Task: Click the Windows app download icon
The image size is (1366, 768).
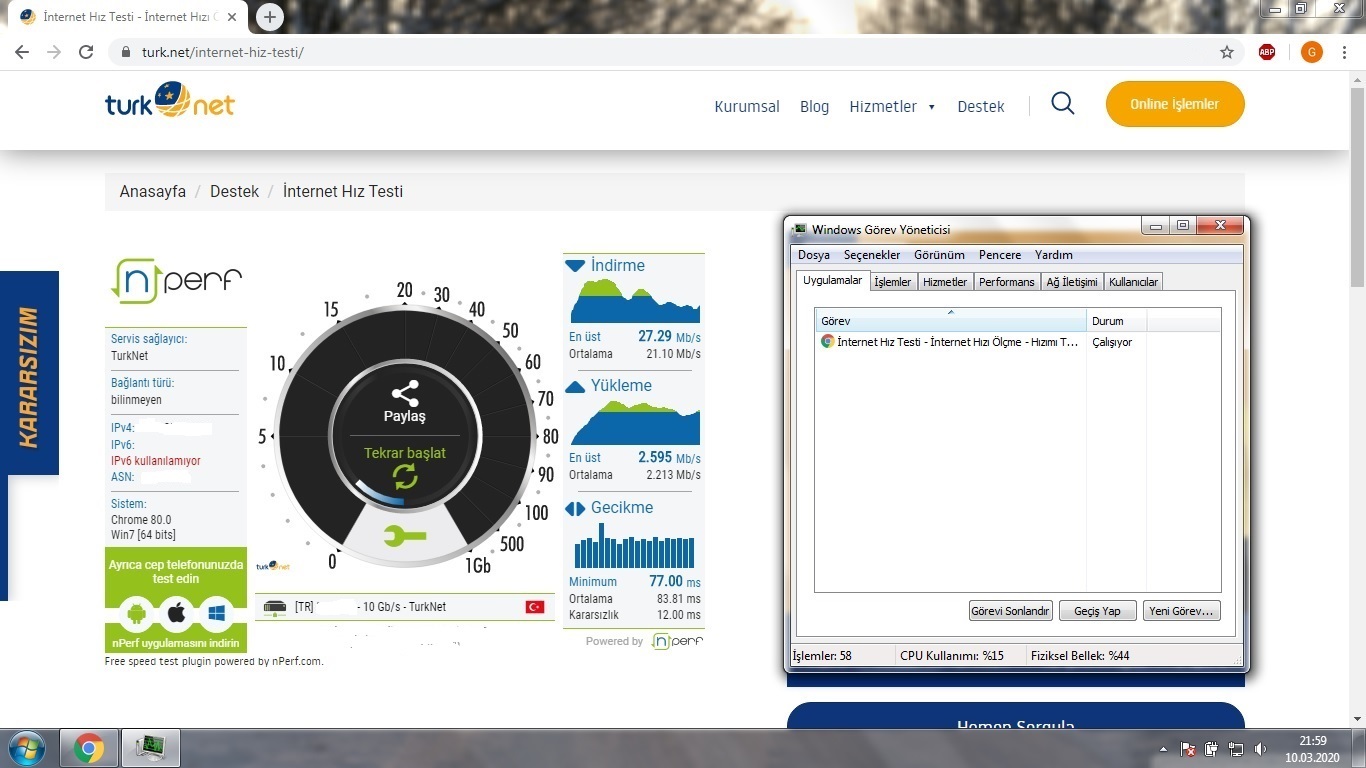Action: (215, 613)
